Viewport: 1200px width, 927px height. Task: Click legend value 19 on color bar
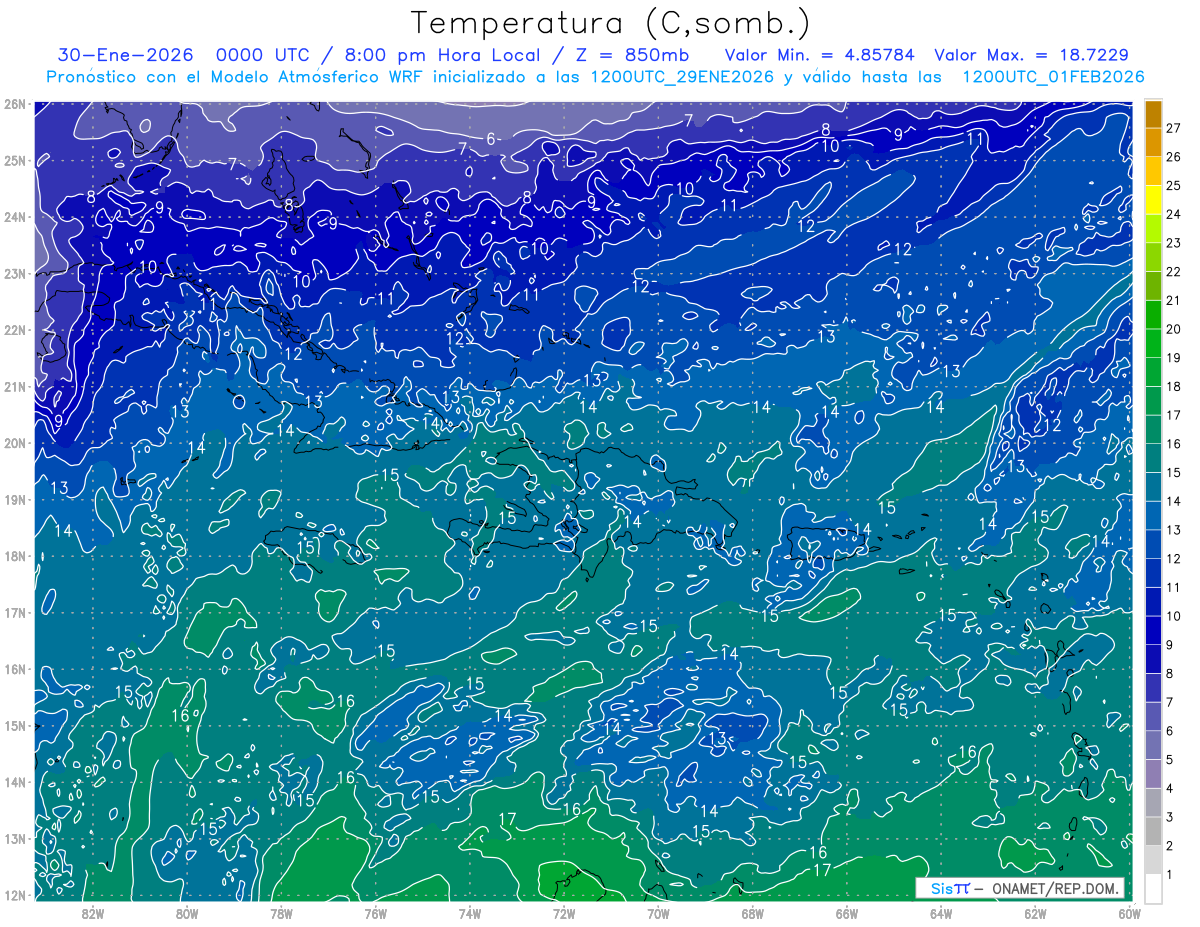[x=1173, y=358]
